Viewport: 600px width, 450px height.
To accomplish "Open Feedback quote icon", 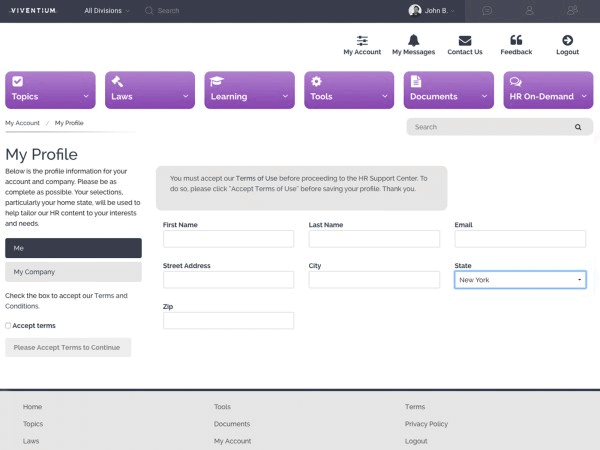I will coord(516,40).
